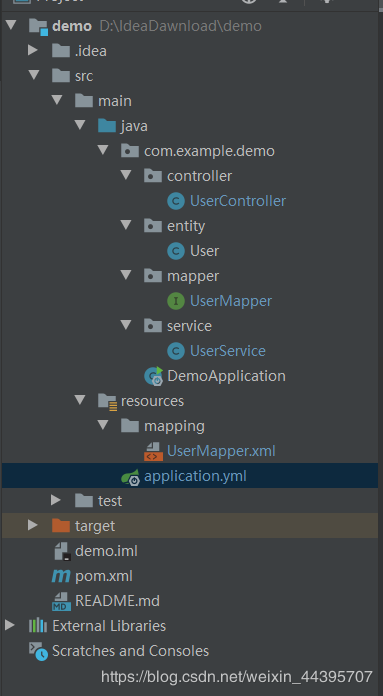Open the README.md file
The height and width of the screenshot is (696, 383).
(118, 601)
